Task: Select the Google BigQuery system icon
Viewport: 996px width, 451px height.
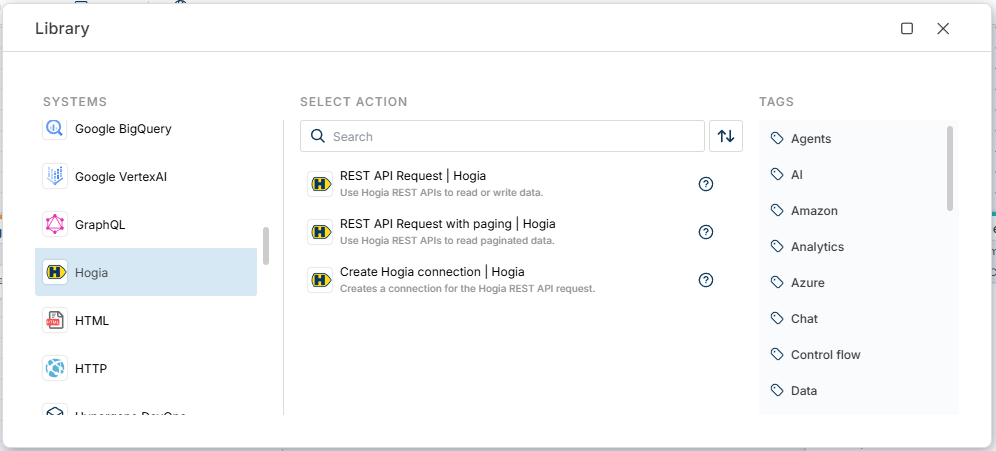Action: (55, 129)
